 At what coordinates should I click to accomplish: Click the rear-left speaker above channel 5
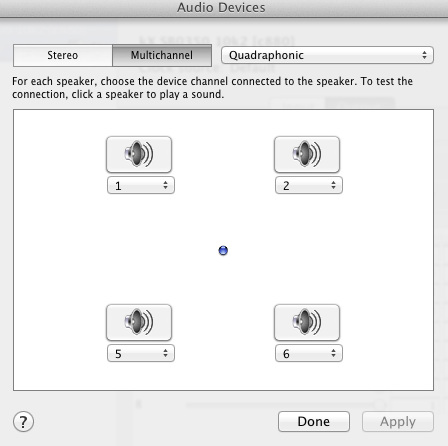(139, 322)
